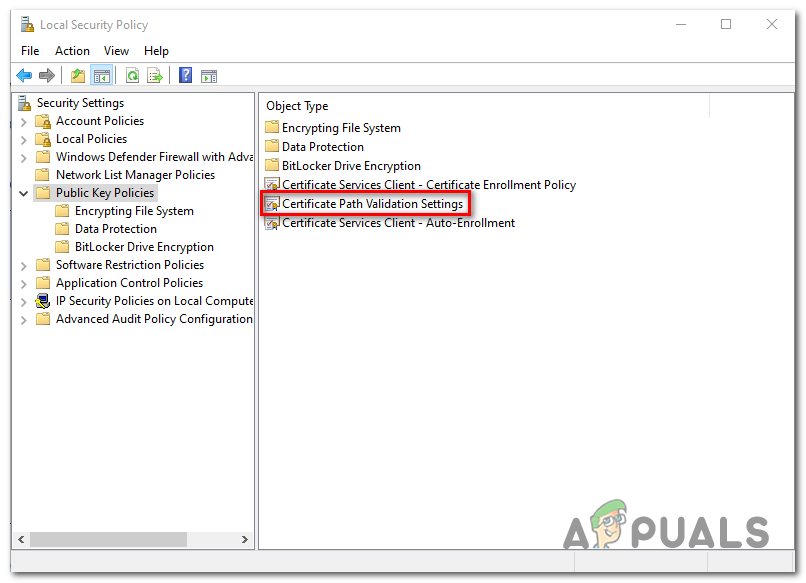This screenshot has width=806, height=583.
Task: Select Network List Manager Policies
Action: (x=135, y=175)
